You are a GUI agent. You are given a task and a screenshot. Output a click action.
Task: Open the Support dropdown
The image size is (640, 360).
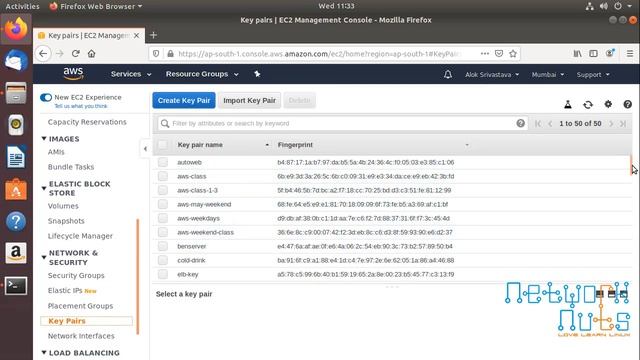click(x=593, y=75)
